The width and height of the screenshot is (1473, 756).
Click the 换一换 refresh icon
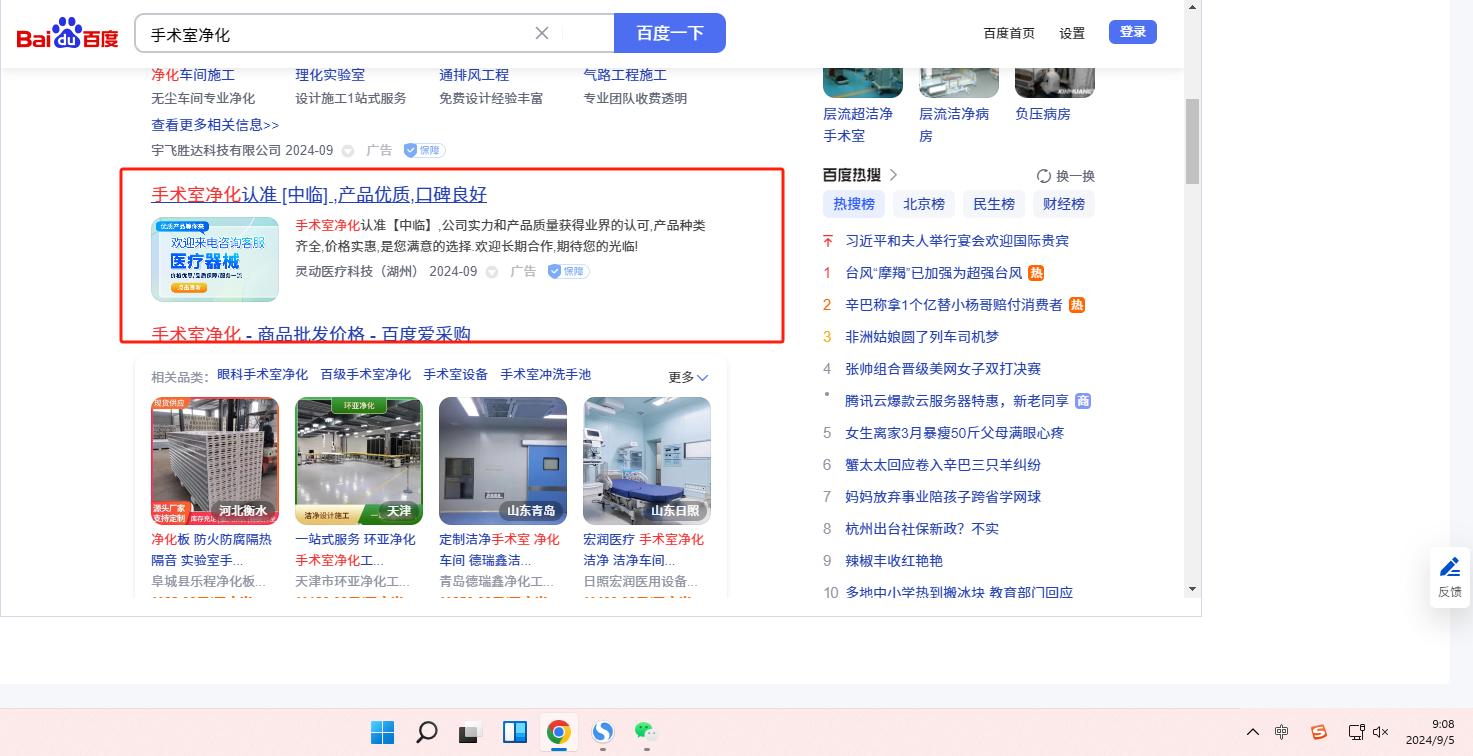pyautogui.click(x=1044, y=176)
